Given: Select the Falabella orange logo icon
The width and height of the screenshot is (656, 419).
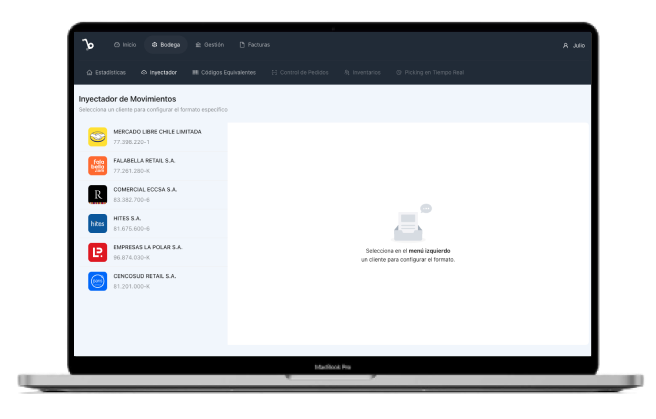Looking at the screenshot, I should coord(97,166).
